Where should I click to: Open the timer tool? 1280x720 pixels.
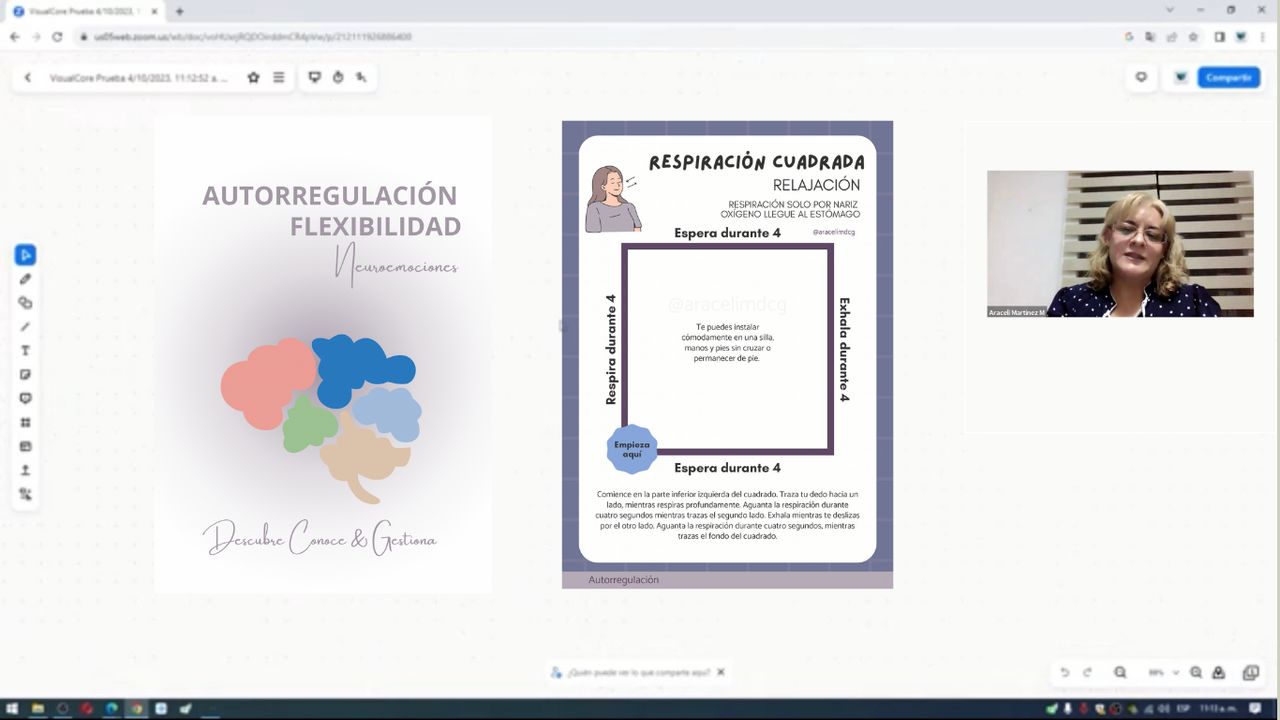click(x=338, y=77)
